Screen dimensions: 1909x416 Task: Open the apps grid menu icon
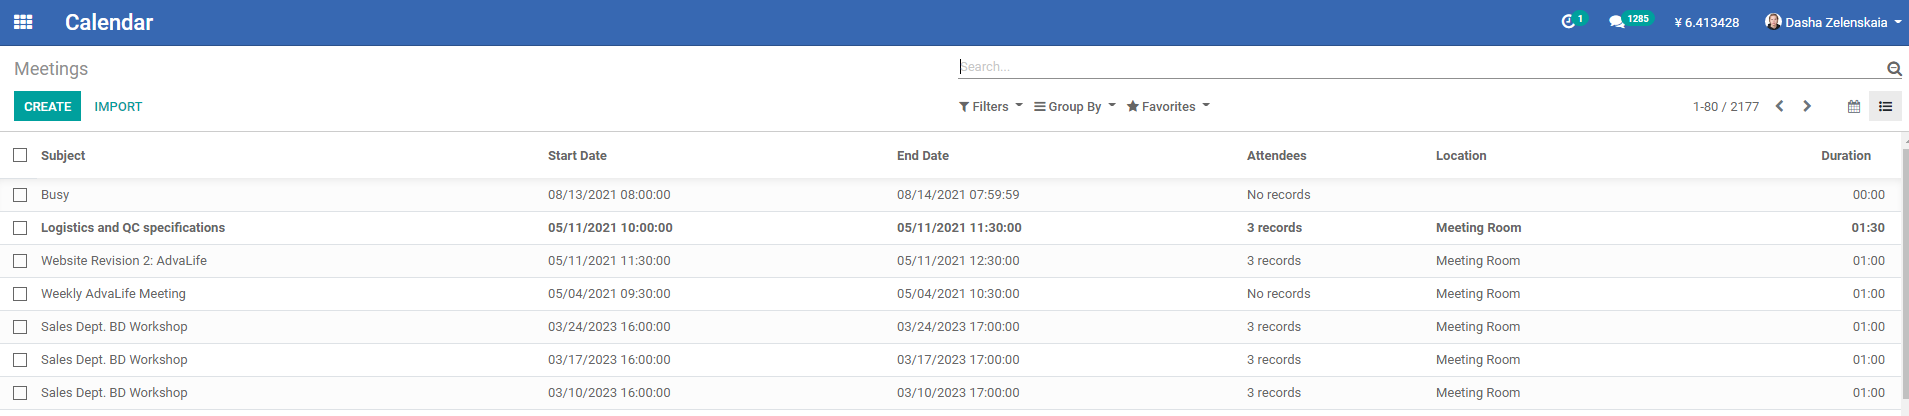point(23,22)
